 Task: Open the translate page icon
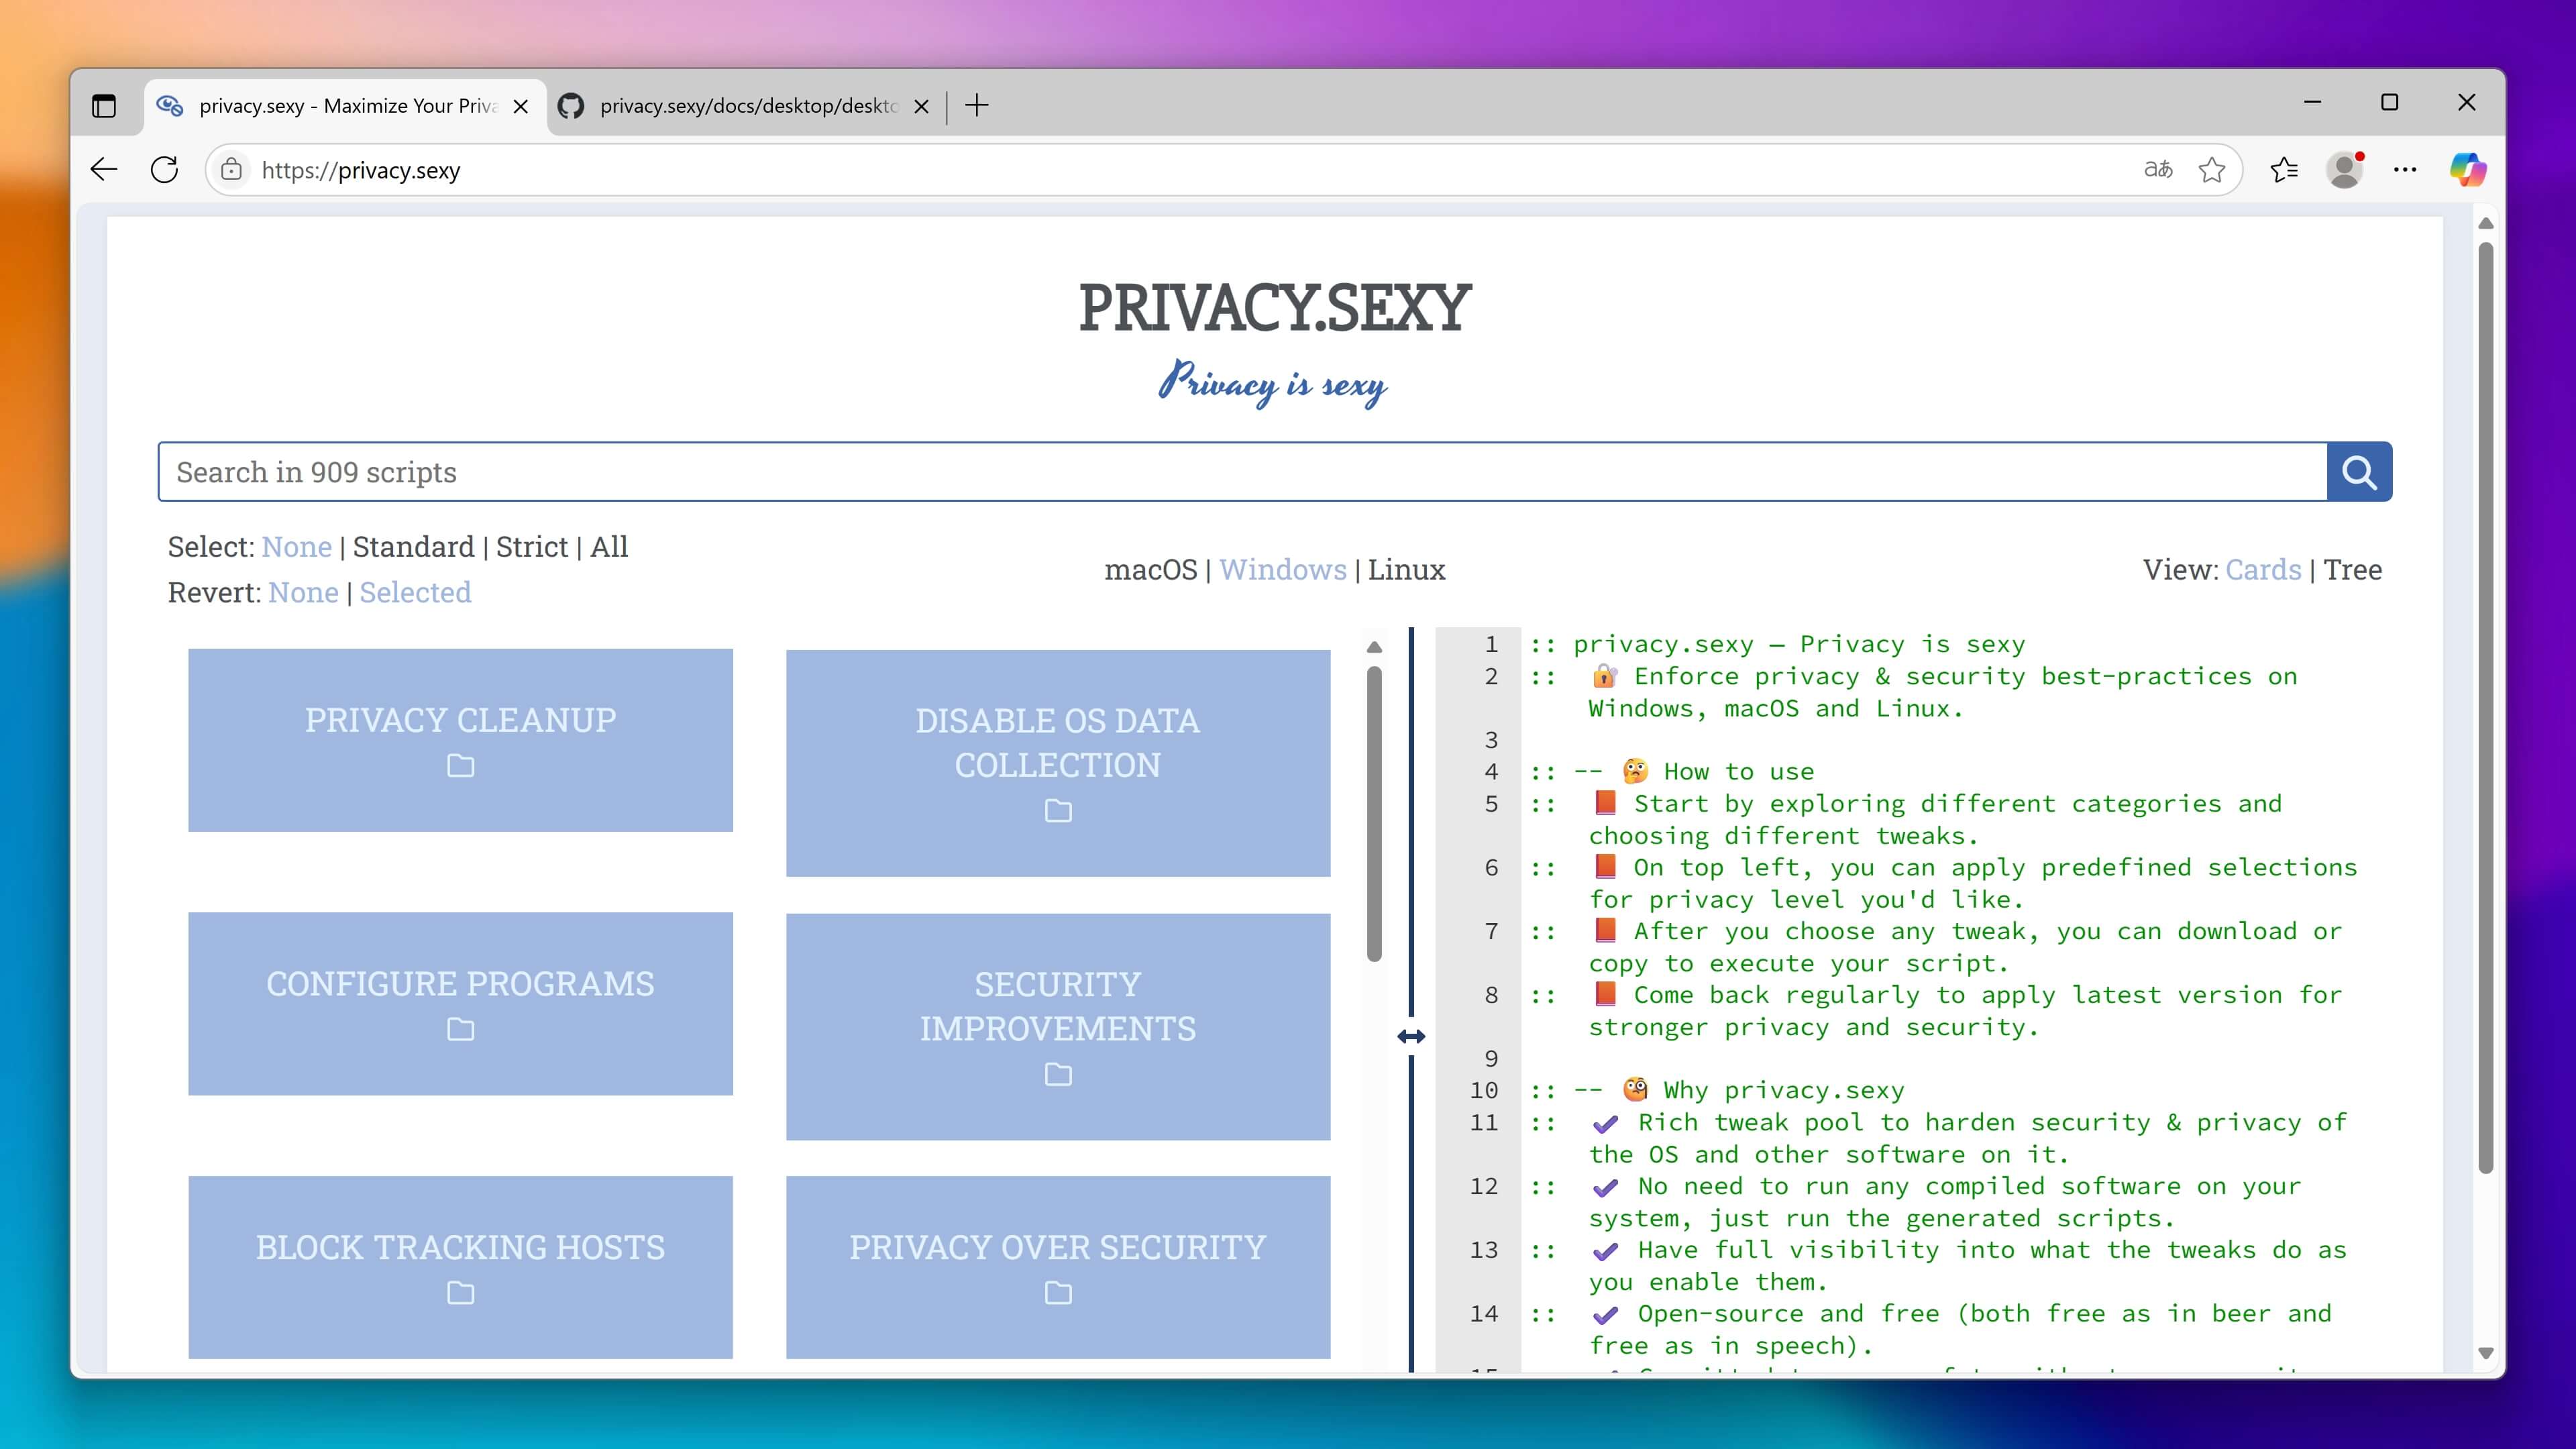tap(2158, 170)
